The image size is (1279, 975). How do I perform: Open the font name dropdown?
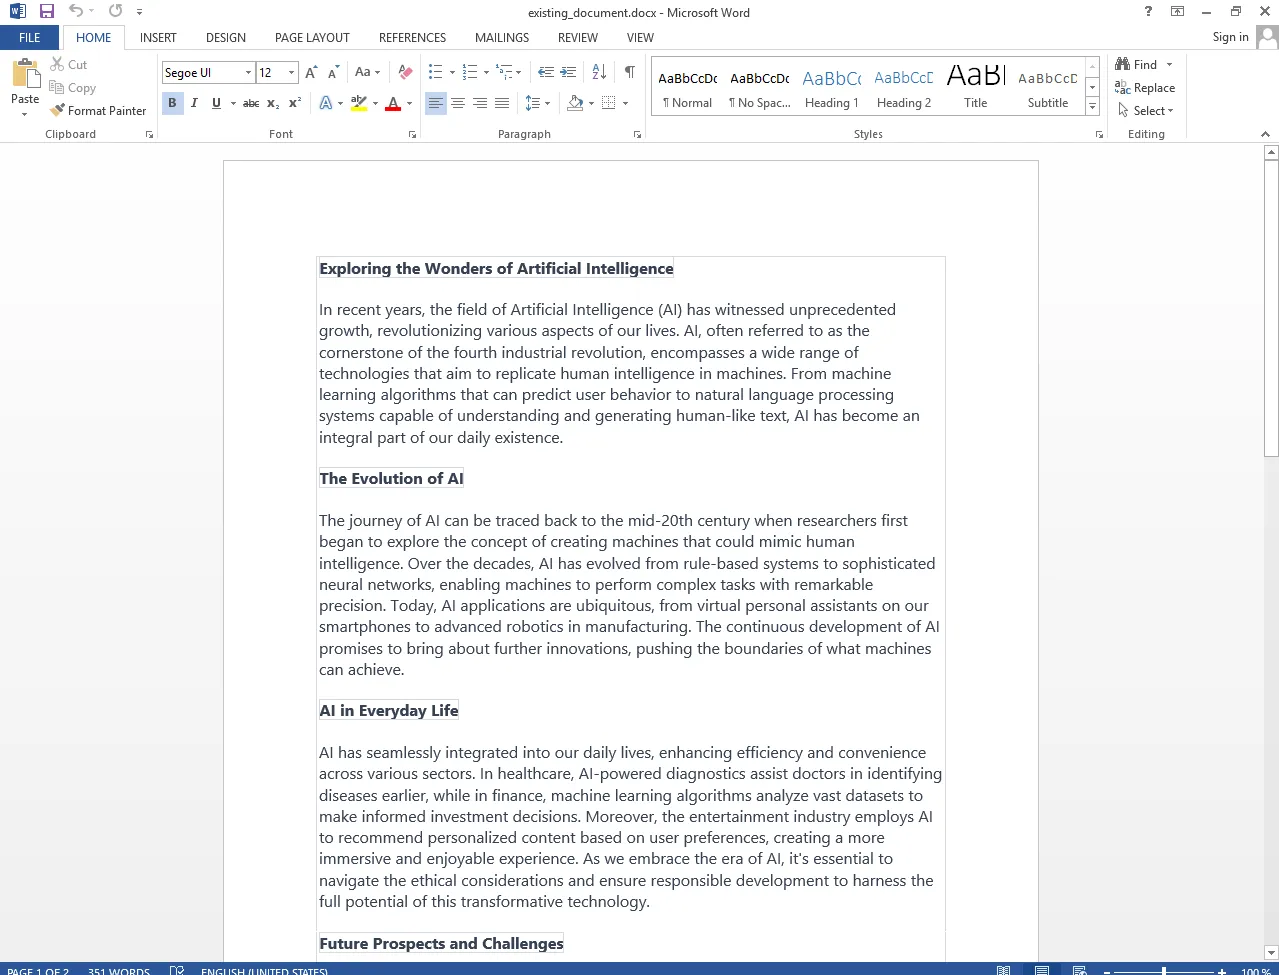point(248,72)
